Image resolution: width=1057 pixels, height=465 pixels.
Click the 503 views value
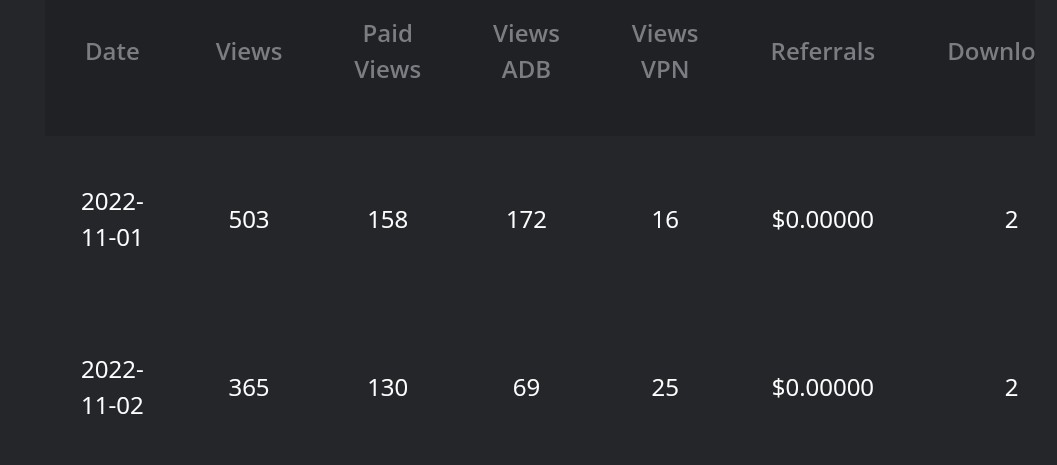(x=249, y=220)
